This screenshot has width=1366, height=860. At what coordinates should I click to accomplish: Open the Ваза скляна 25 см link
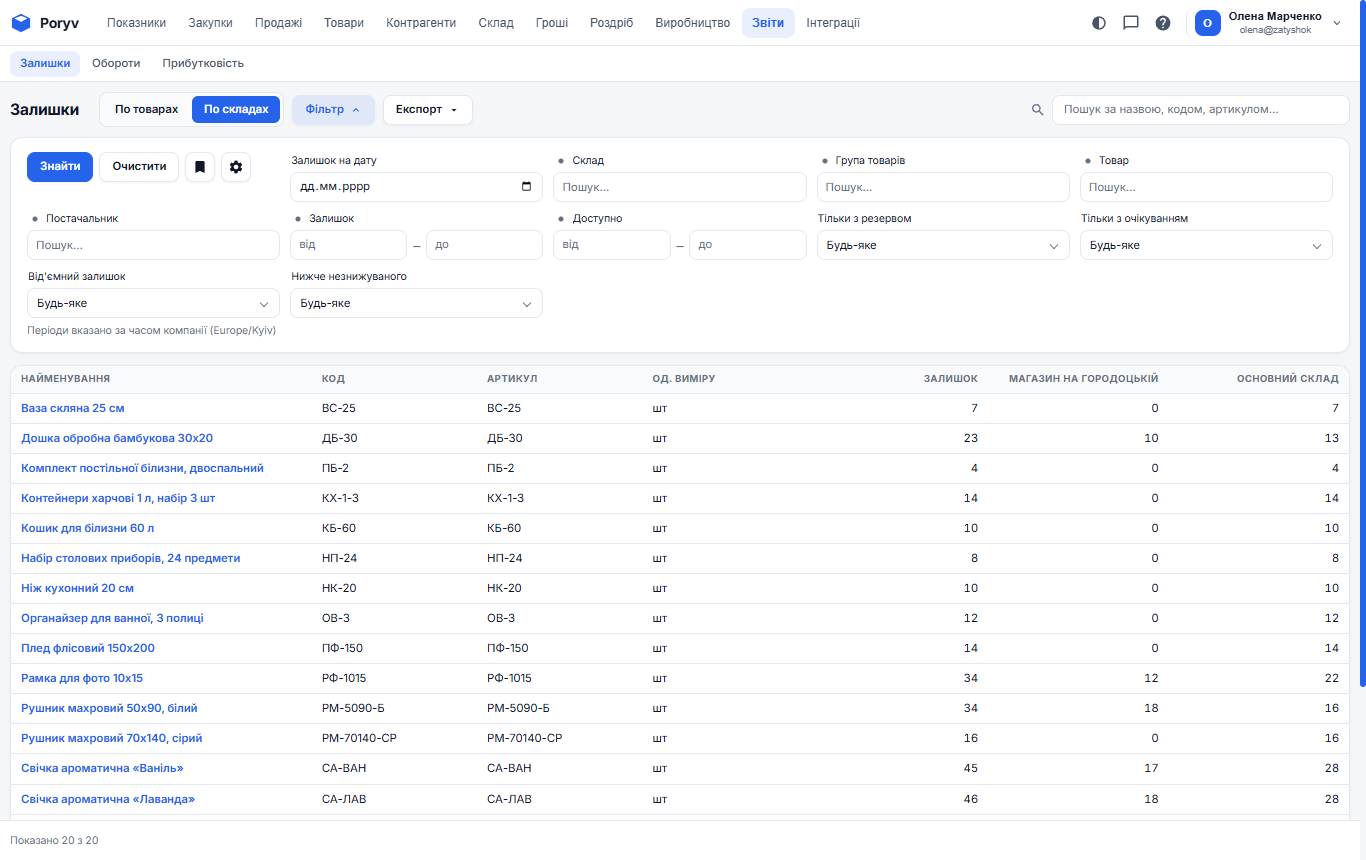73,408
